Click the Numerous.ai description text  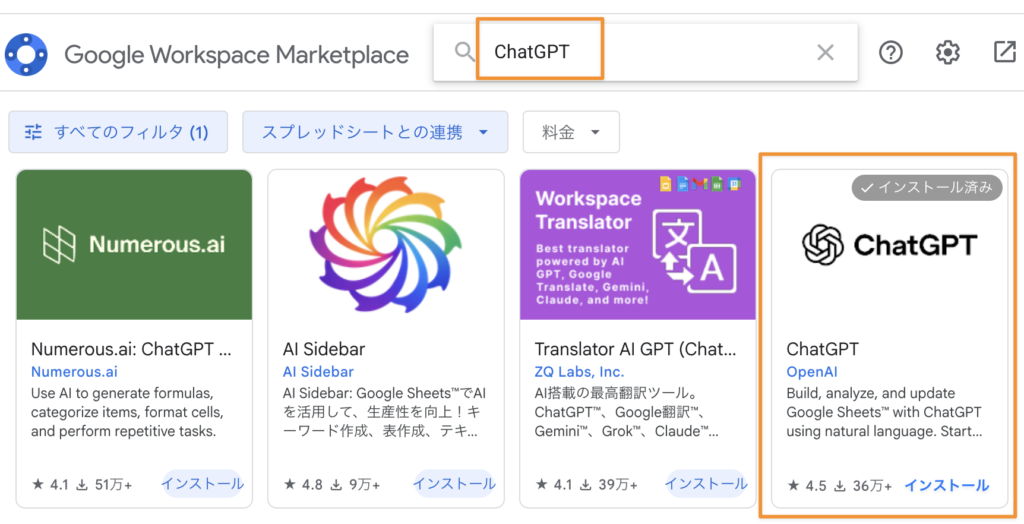(x=127, y=412)
